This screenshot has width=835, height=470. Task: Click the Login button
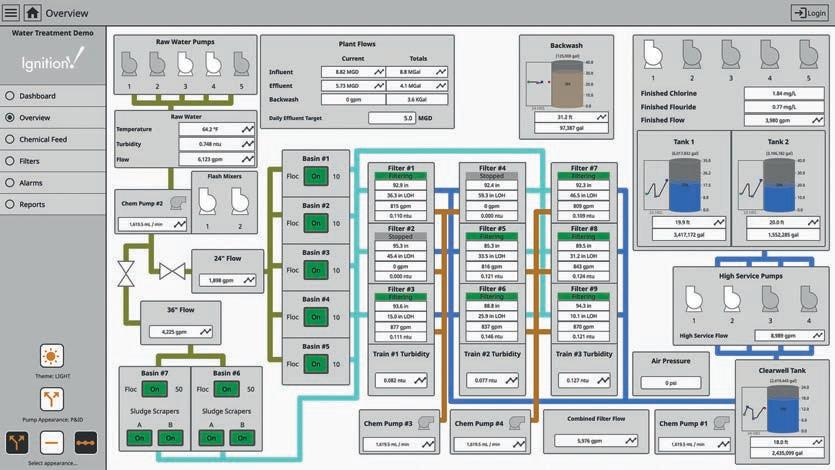[810, 13]
